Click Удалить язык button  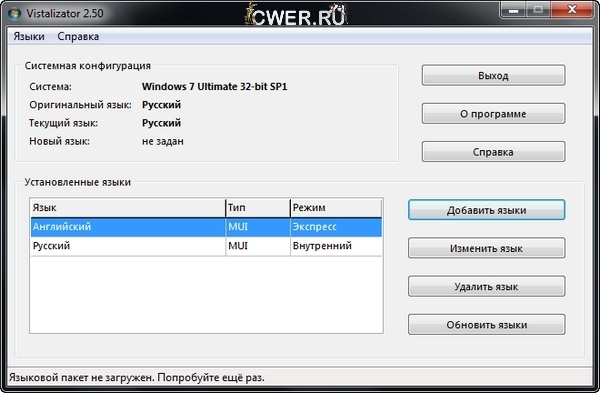pos(486,287)
